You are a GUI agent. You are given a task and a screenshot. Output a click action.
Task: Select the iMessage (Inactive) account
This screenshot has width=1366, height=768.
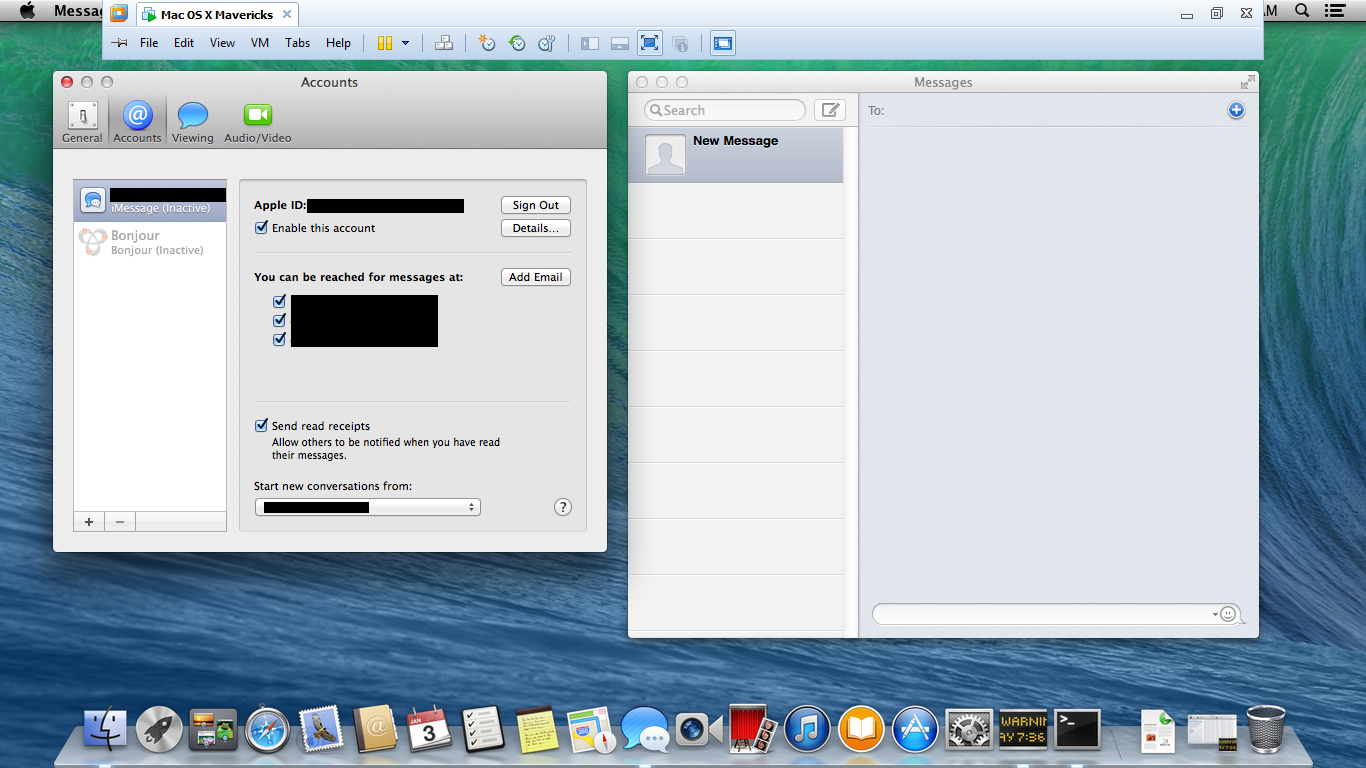(150, 201)
